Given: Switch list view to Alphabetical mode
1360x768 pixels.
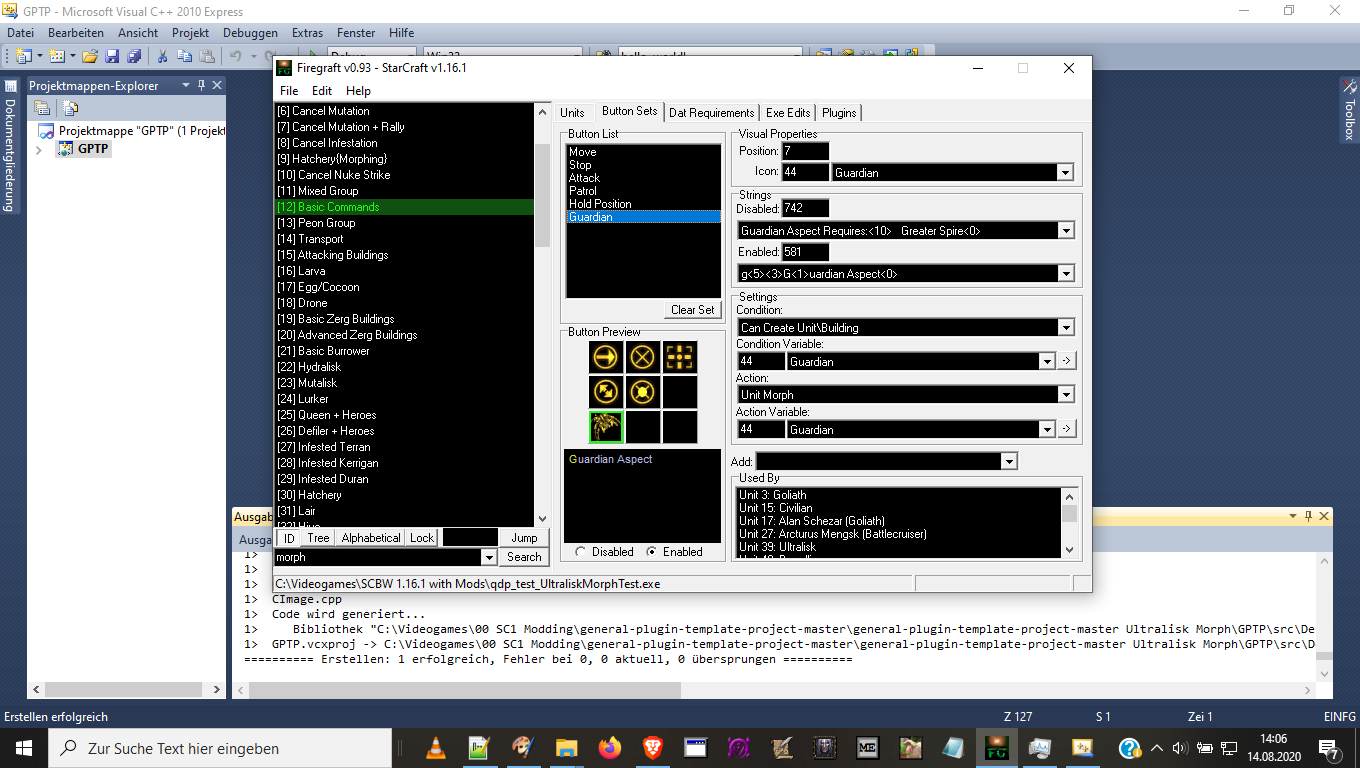Looking at the screenshot, I should tap(370, 538).
